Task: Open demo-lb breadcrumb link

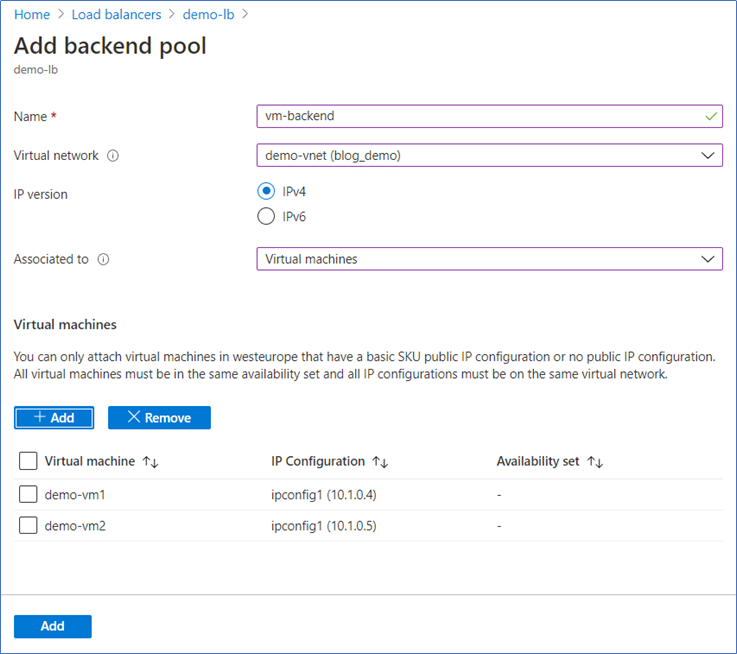Action: click(x=210, y=14)
